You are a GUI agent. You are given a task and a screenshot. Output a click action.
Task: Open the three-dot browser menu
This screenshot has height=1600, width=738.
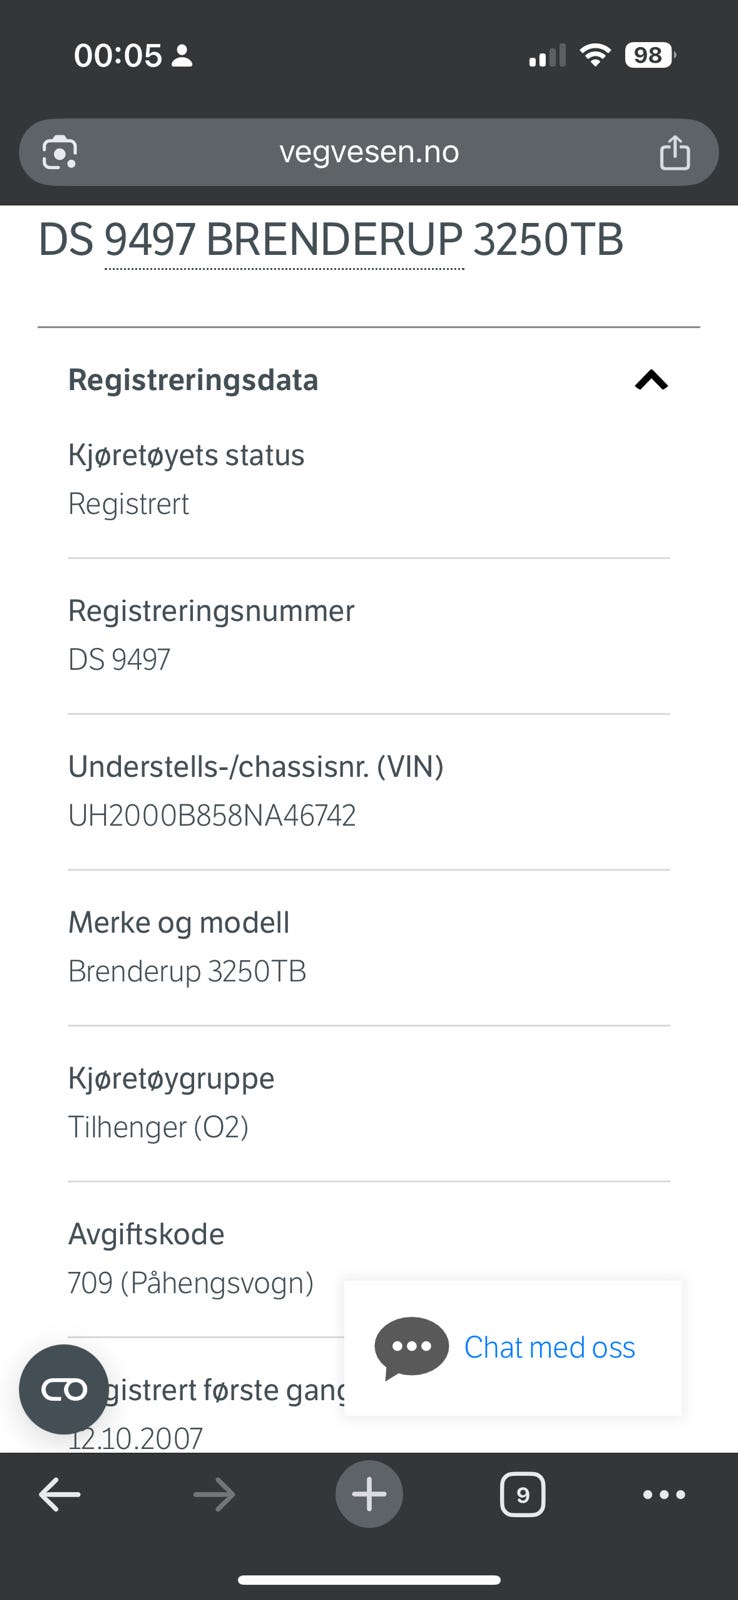[664, 1495]
